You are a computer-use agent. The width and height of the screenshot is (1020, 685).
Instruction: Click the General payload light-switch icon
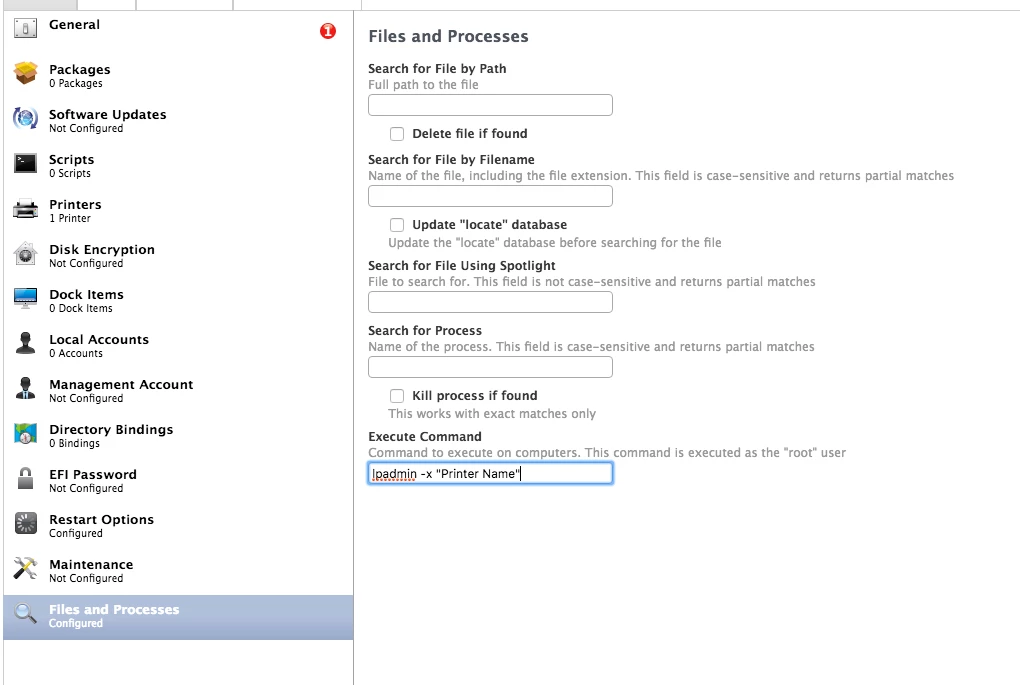[25, 28]
